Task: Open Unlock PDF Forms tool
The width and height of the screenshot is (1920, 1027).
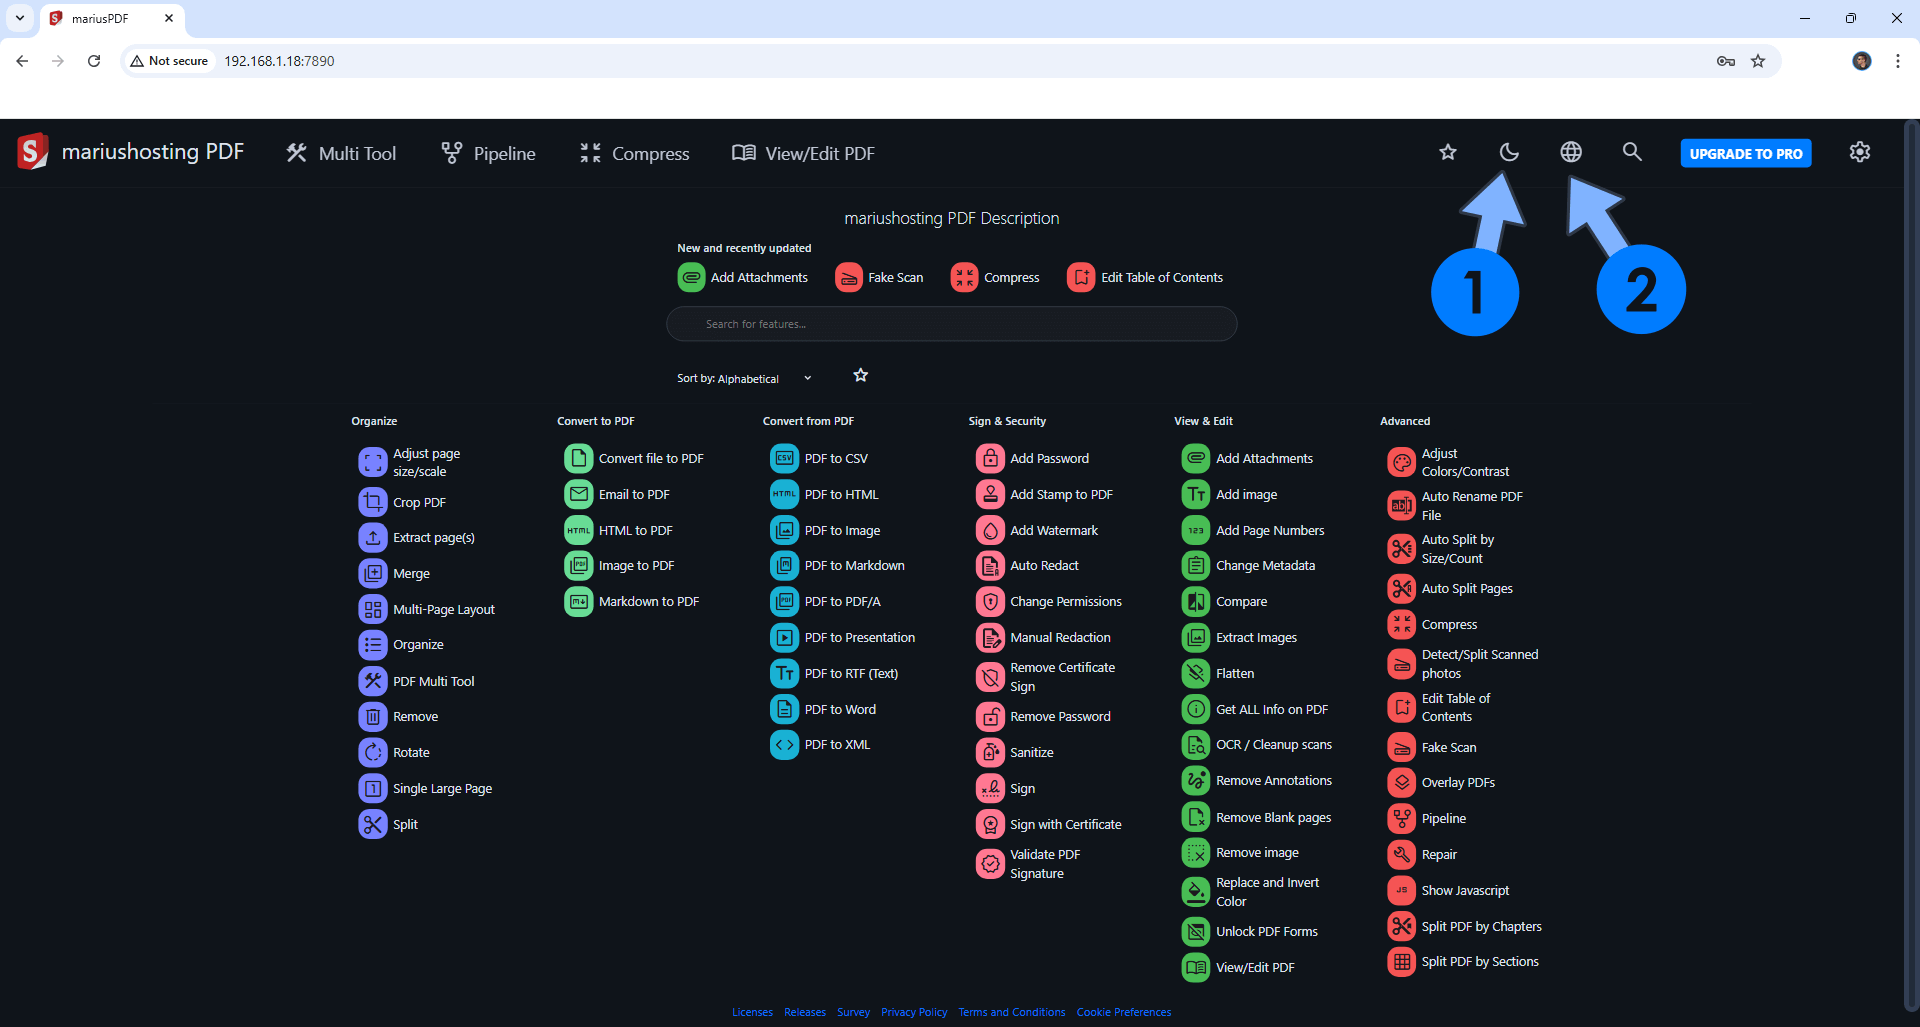Action: (1251, 931)
